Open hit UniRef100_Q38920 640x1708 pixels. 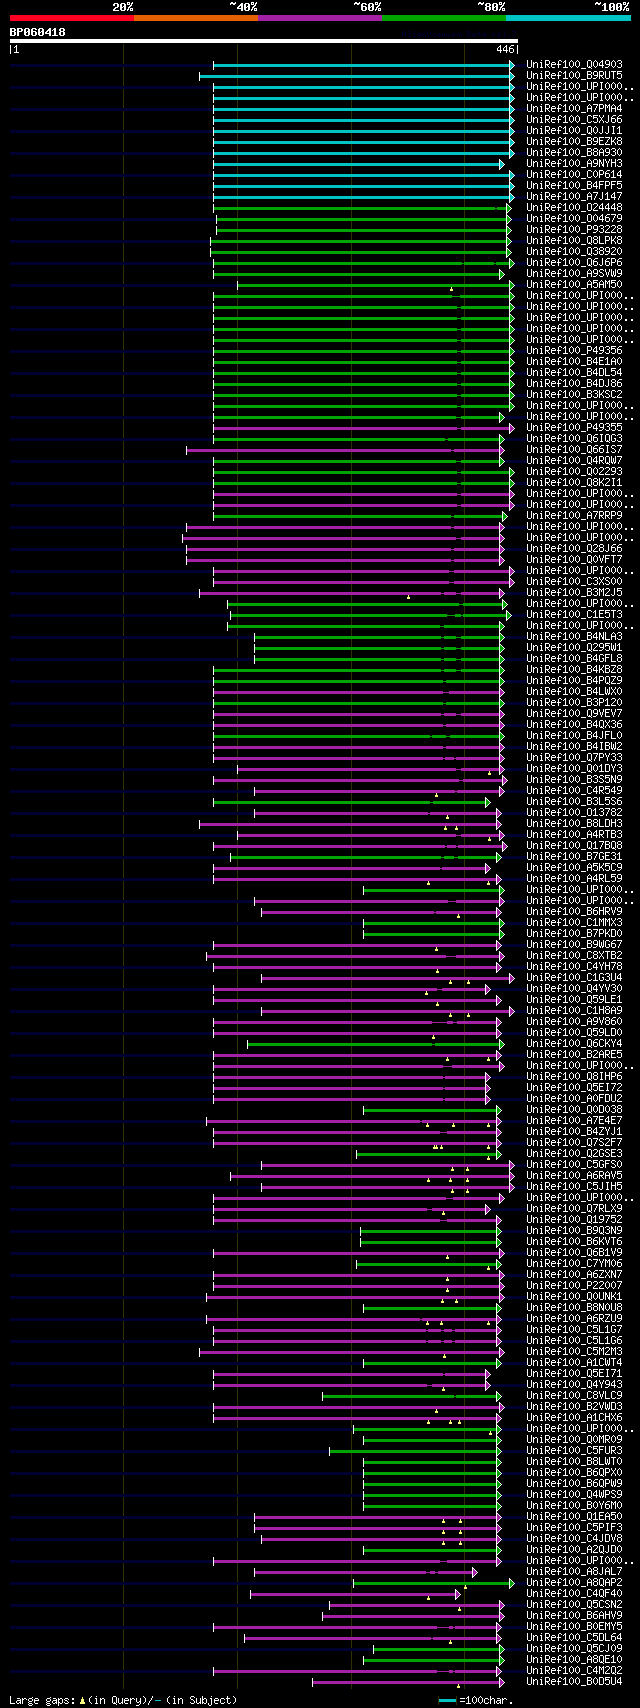pos(574,252)
